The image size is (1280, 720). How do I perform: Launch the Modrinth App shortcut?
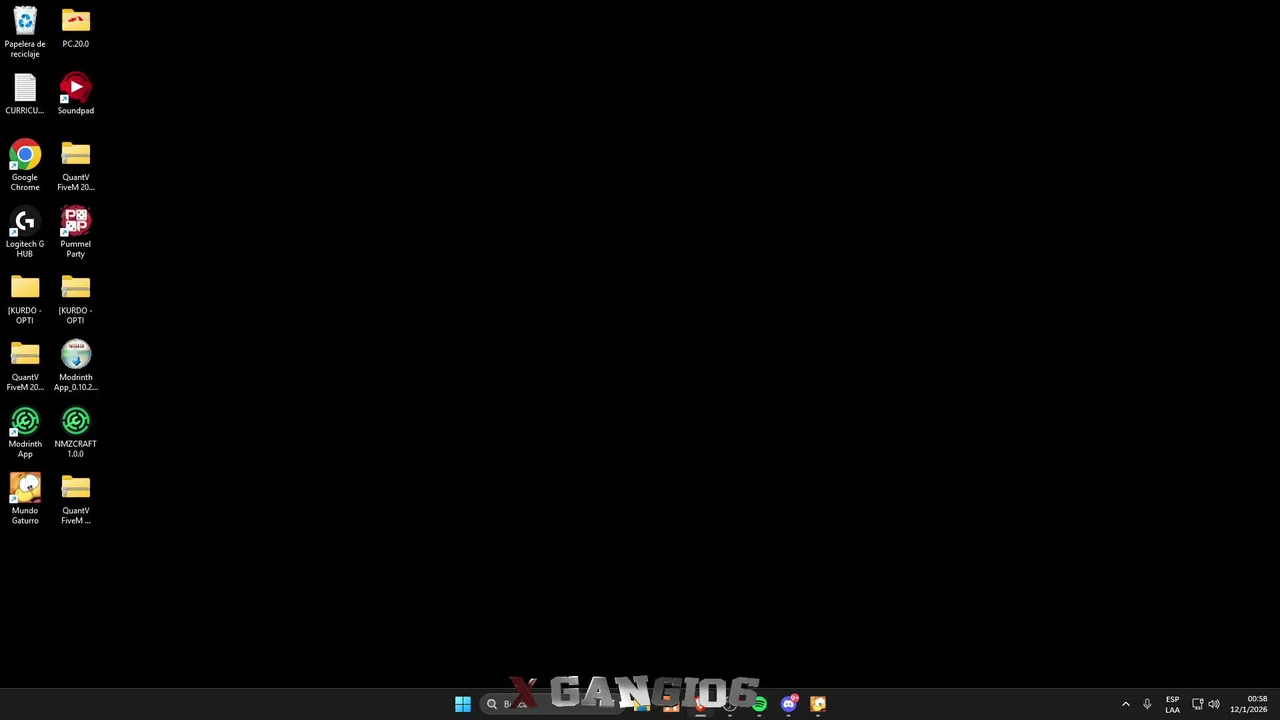pos(25,433)
